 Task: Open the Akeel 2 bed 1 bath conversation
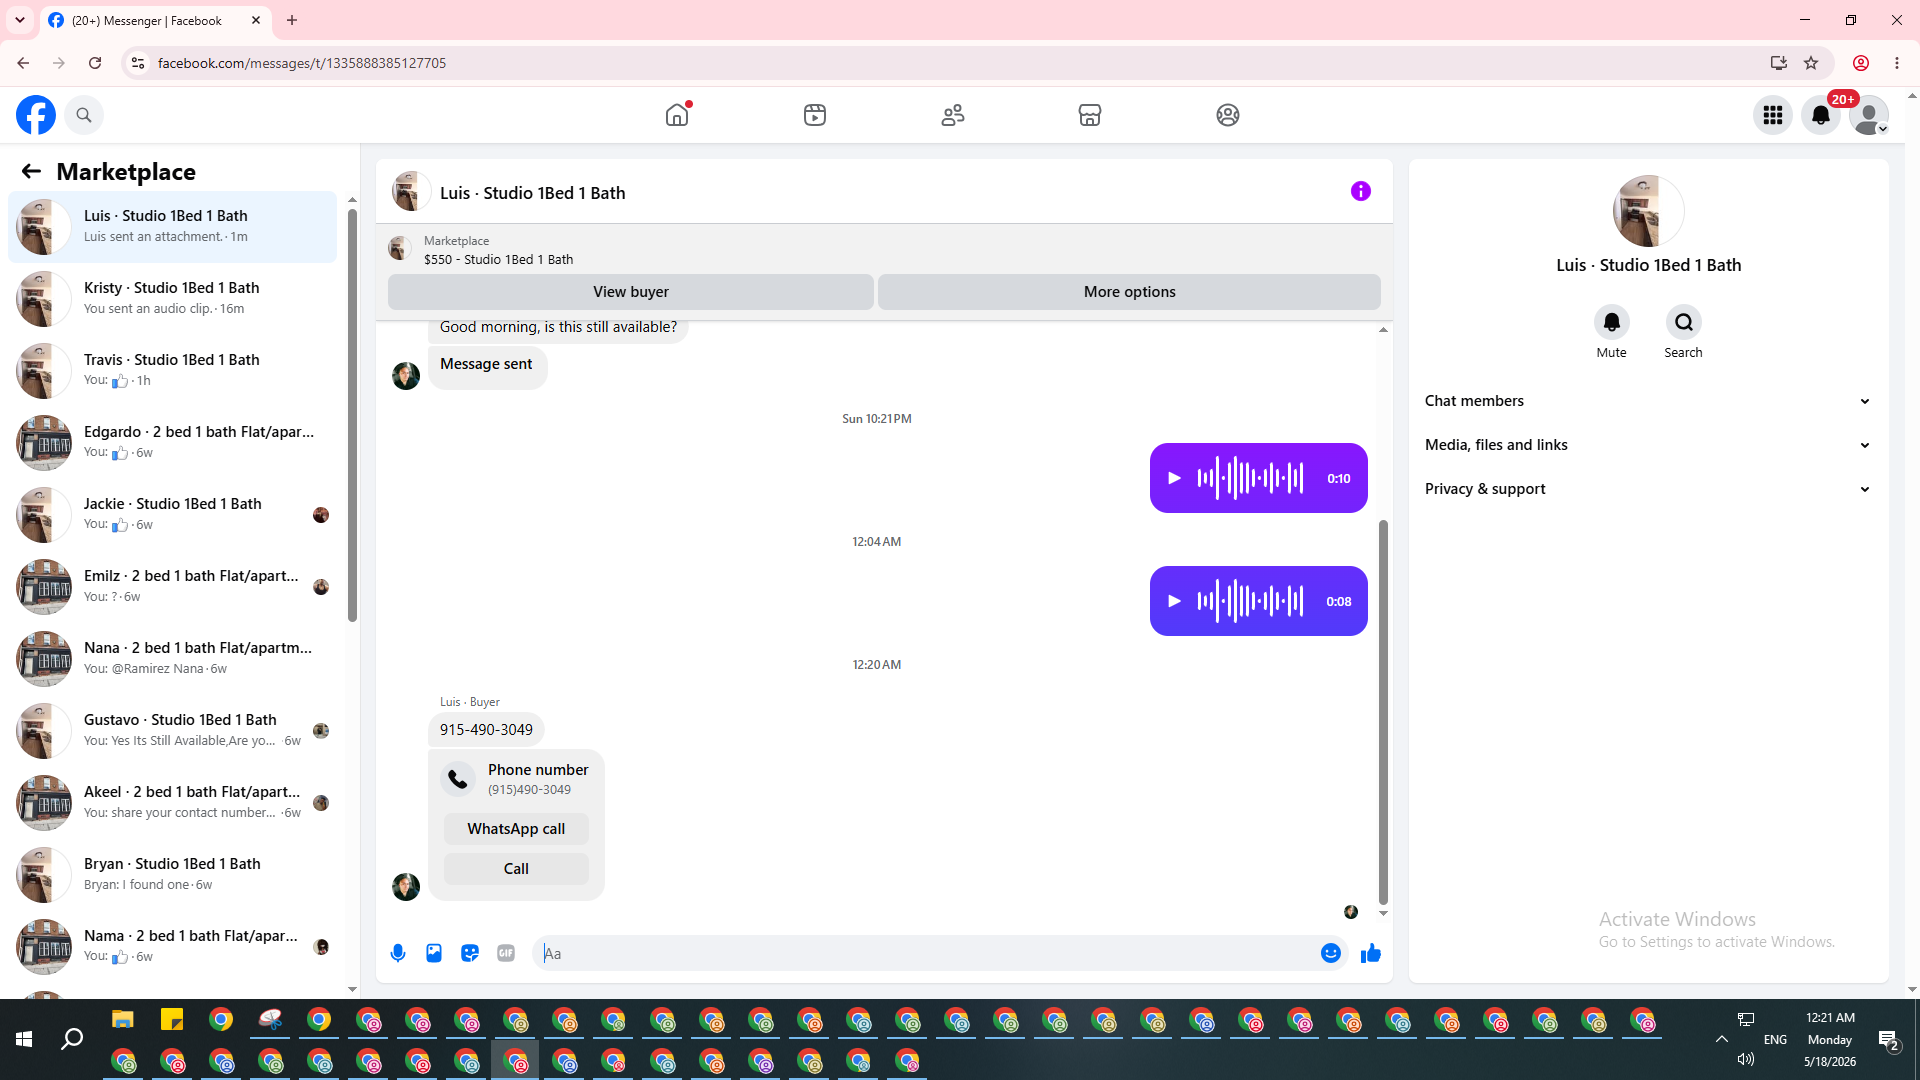(172, 803)
